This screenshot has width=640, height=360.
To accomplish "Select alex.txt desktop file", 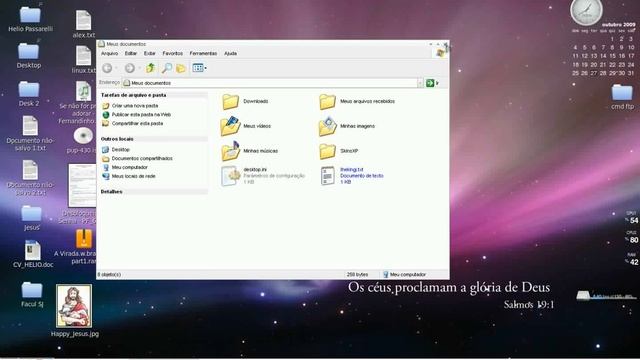I will [83, 20].
